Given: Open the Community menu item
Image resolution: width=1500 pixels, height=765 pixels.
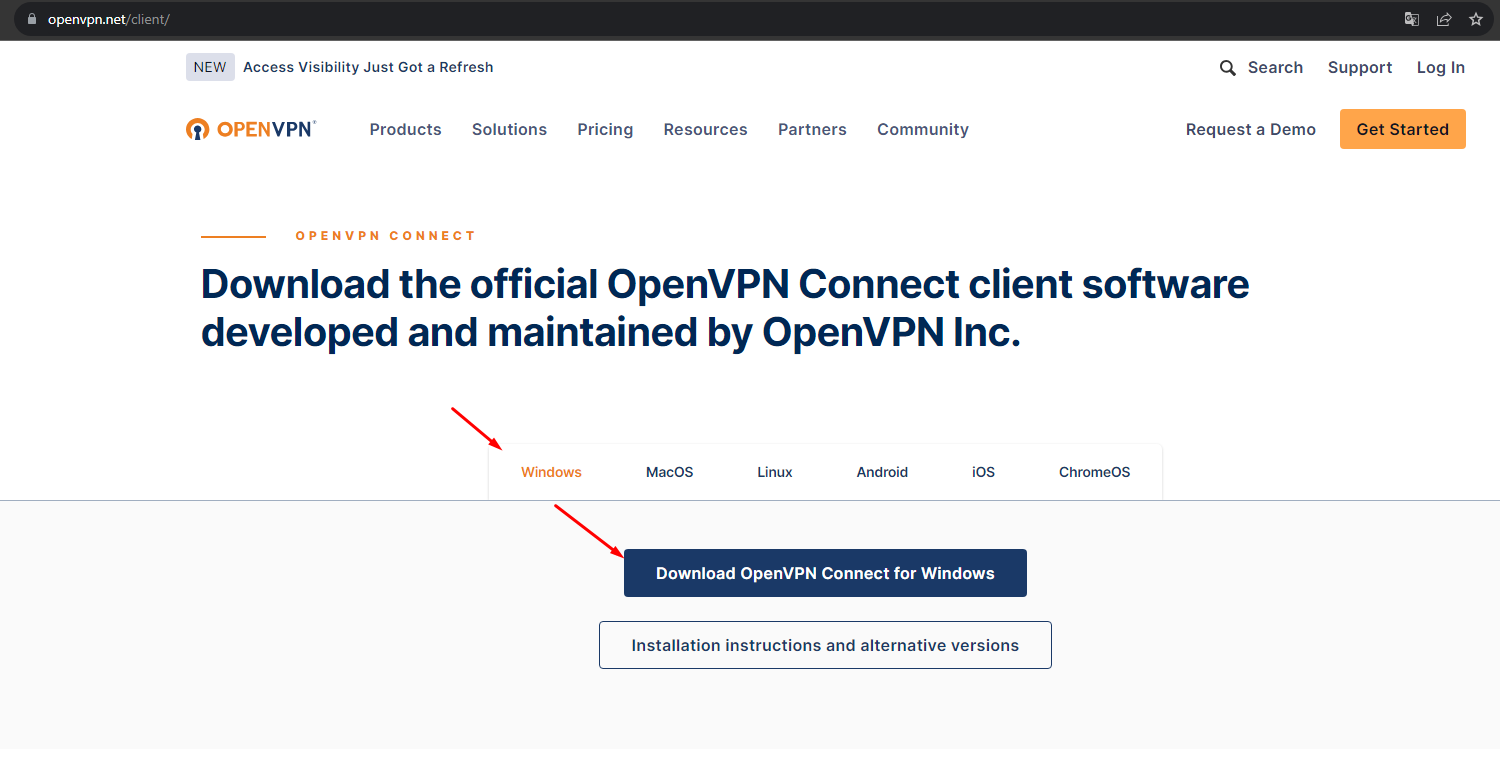Looking at the screenshot, I should tap(922, 129).
